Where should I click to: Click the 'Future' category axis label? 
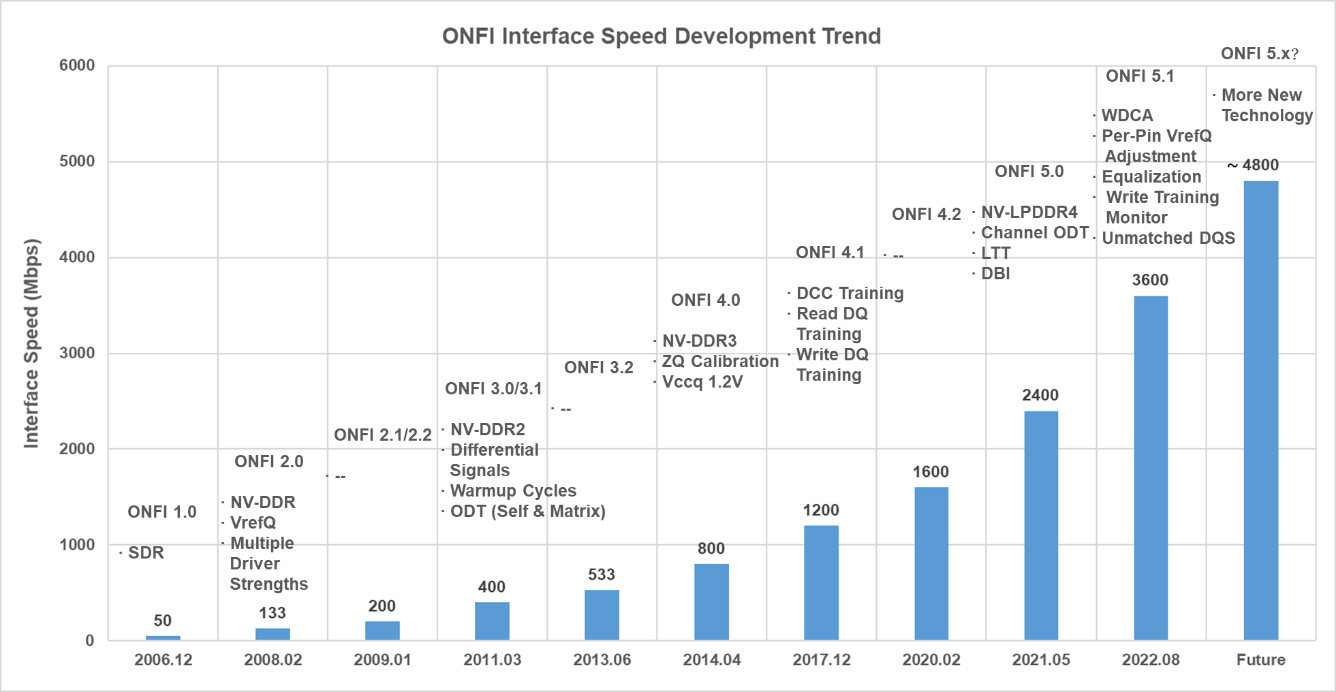pyautogui.click(x=1260, y=660)
